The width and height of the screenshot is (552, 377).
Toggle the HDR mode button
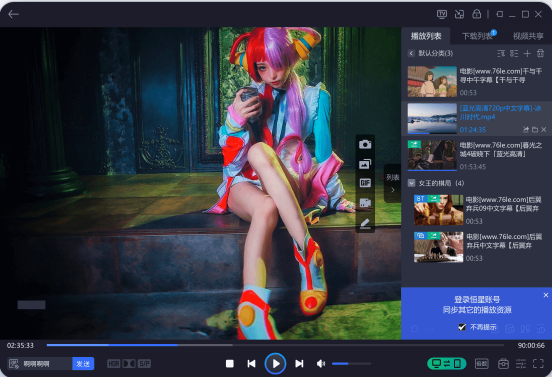click(x=113, y=364)
